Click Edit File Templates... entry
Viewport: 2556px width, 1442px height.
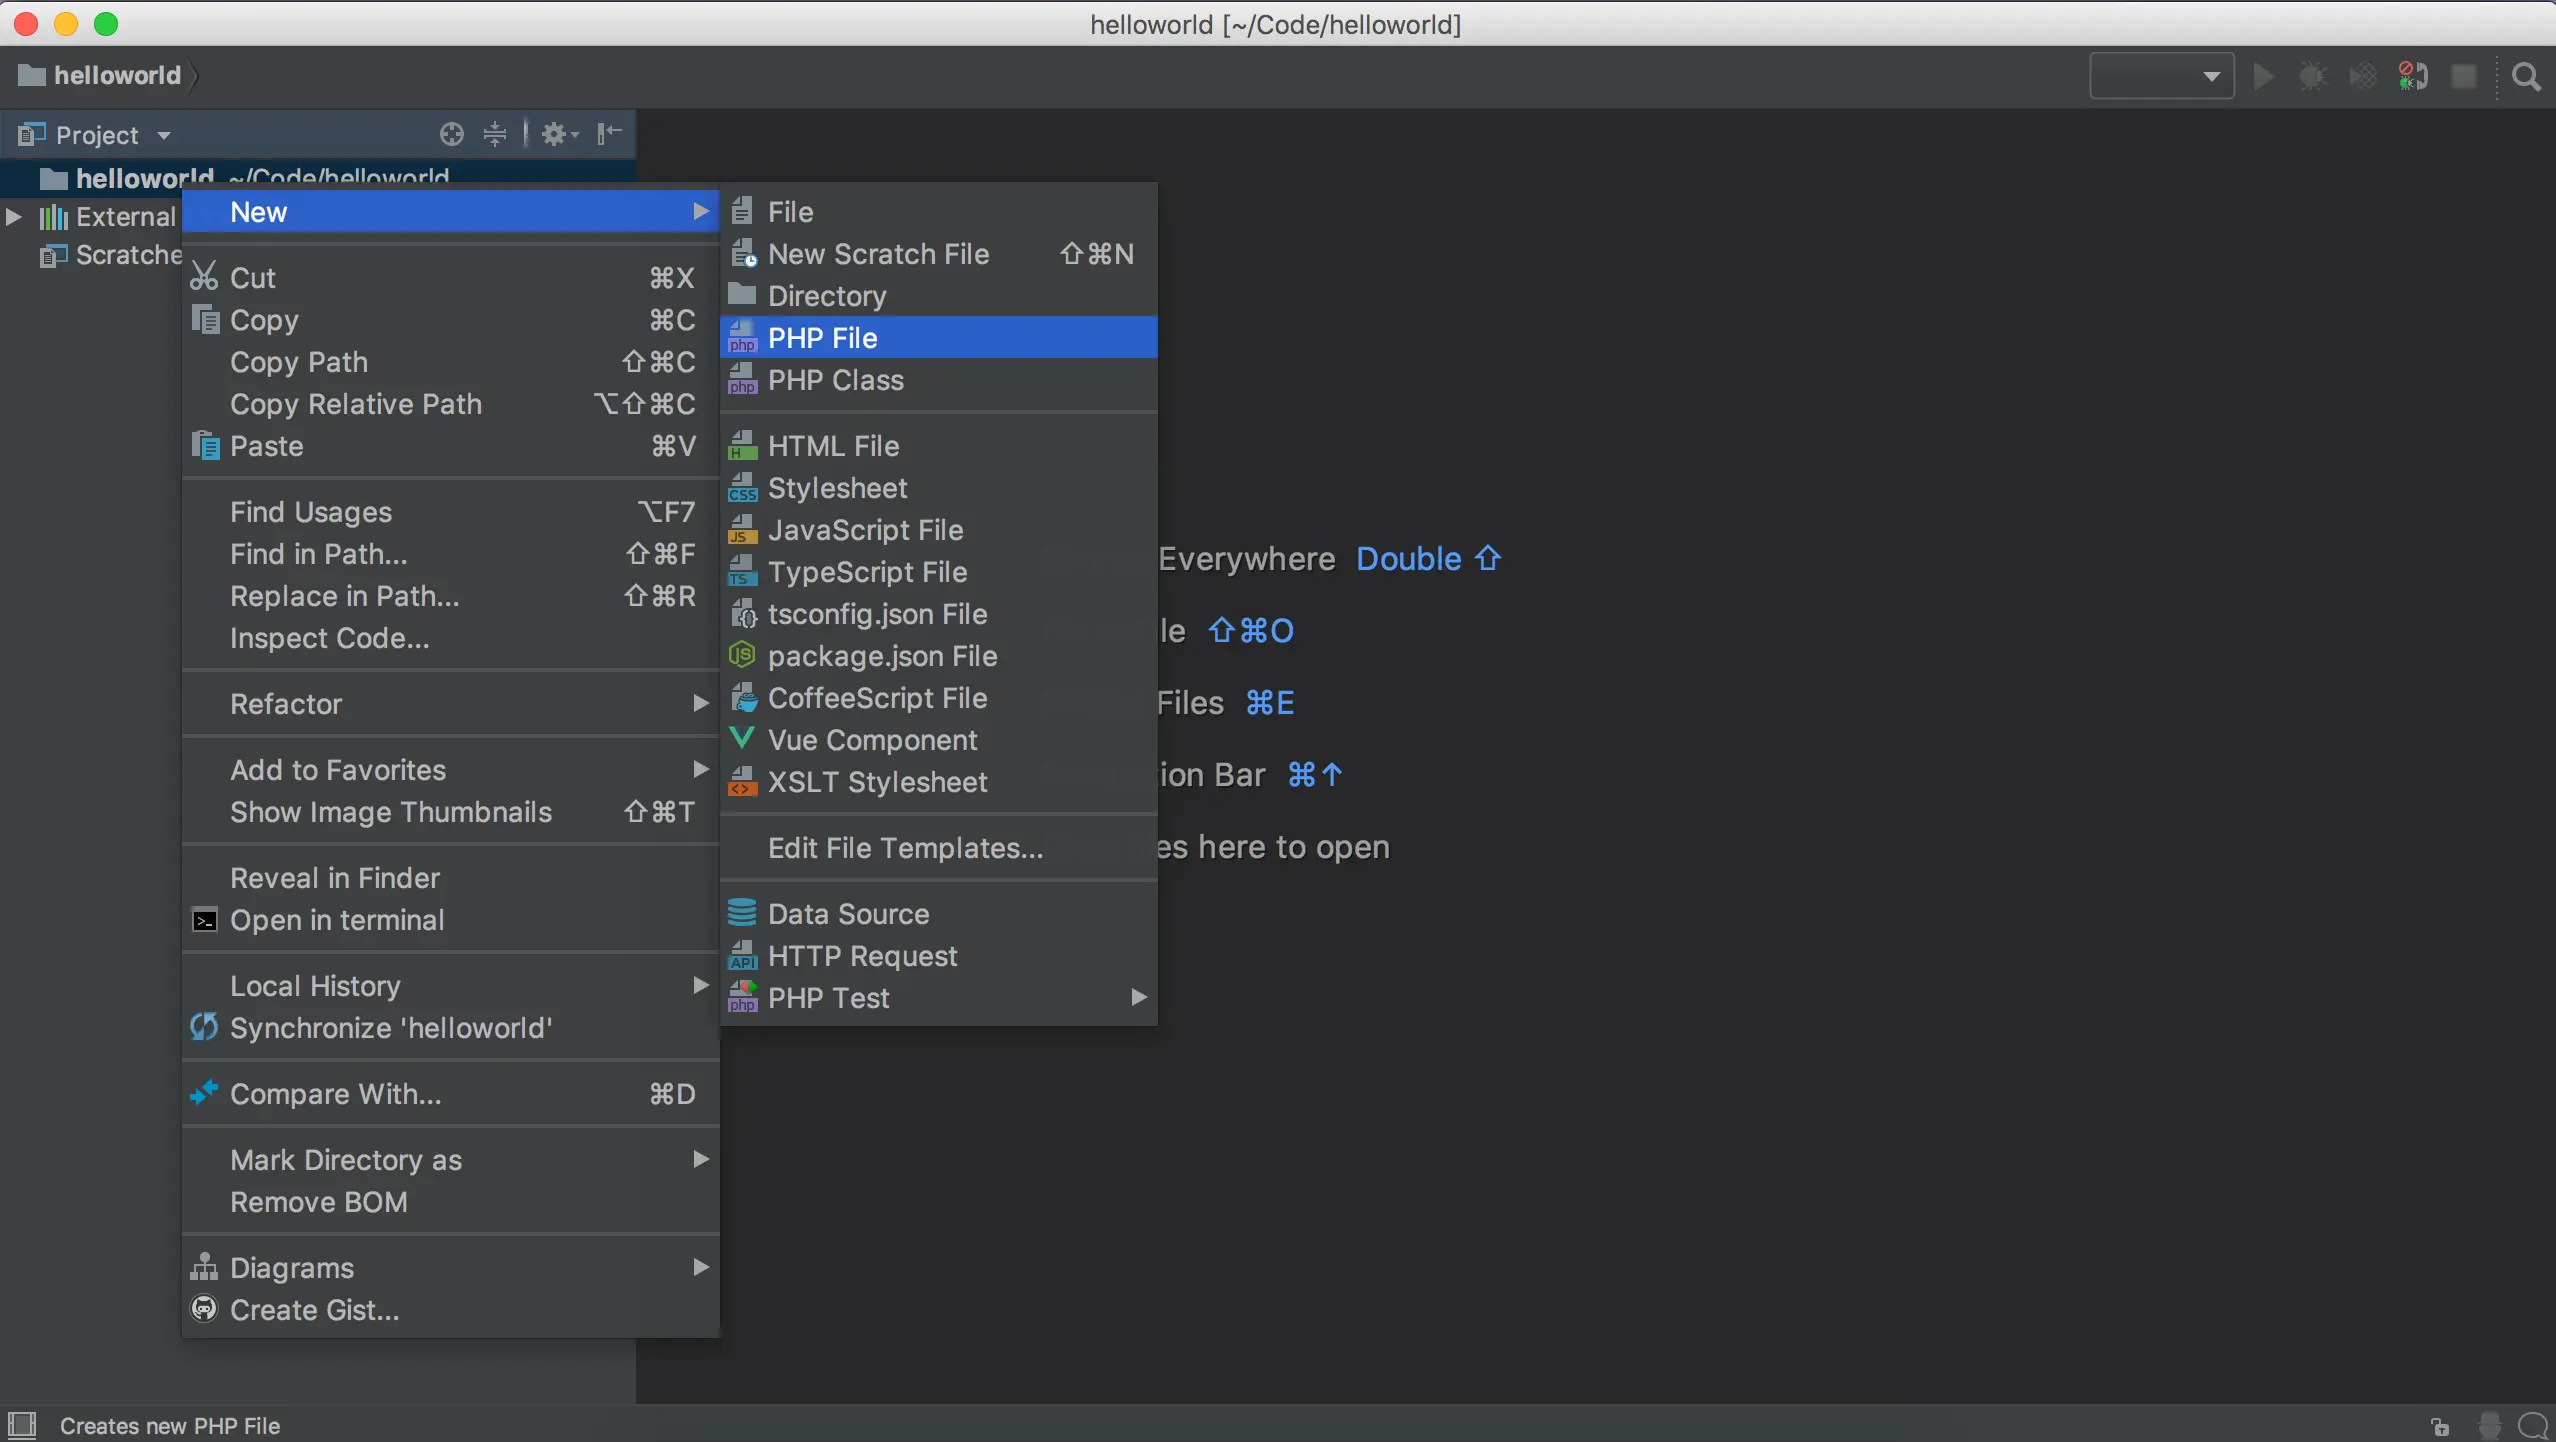tap(905, 848)
